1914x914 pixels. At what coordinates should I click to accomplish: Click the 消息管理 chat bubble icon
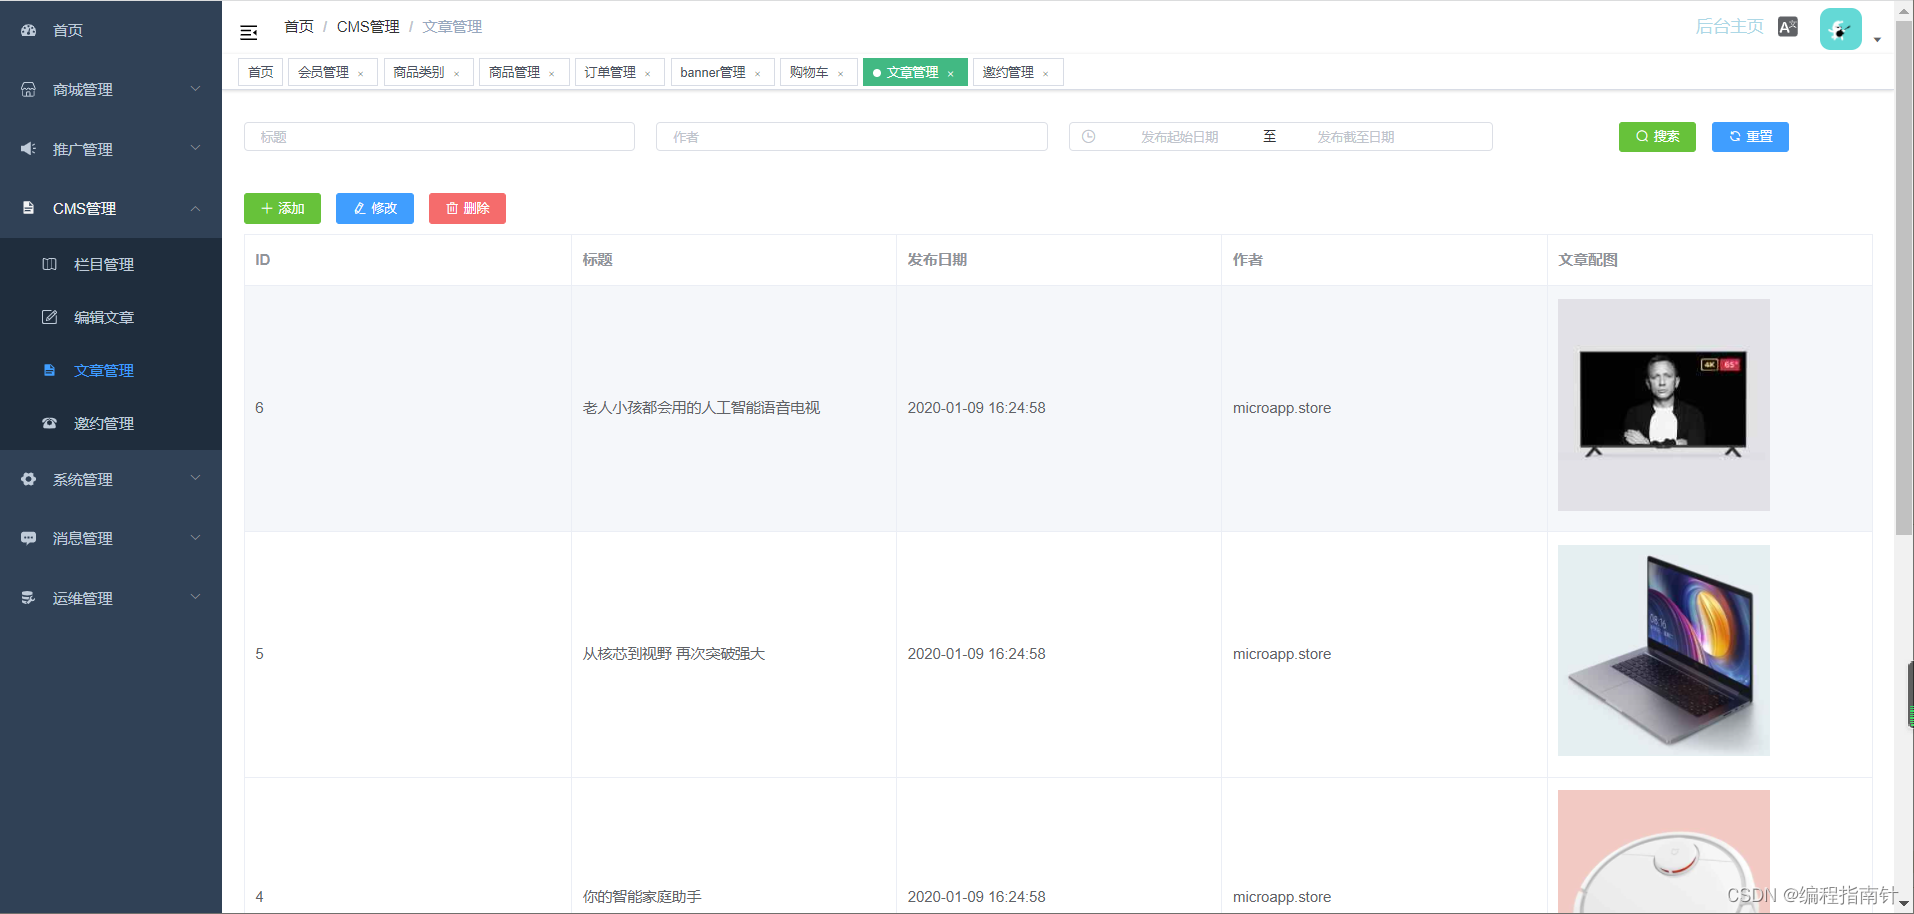click(x=29, y=538)
